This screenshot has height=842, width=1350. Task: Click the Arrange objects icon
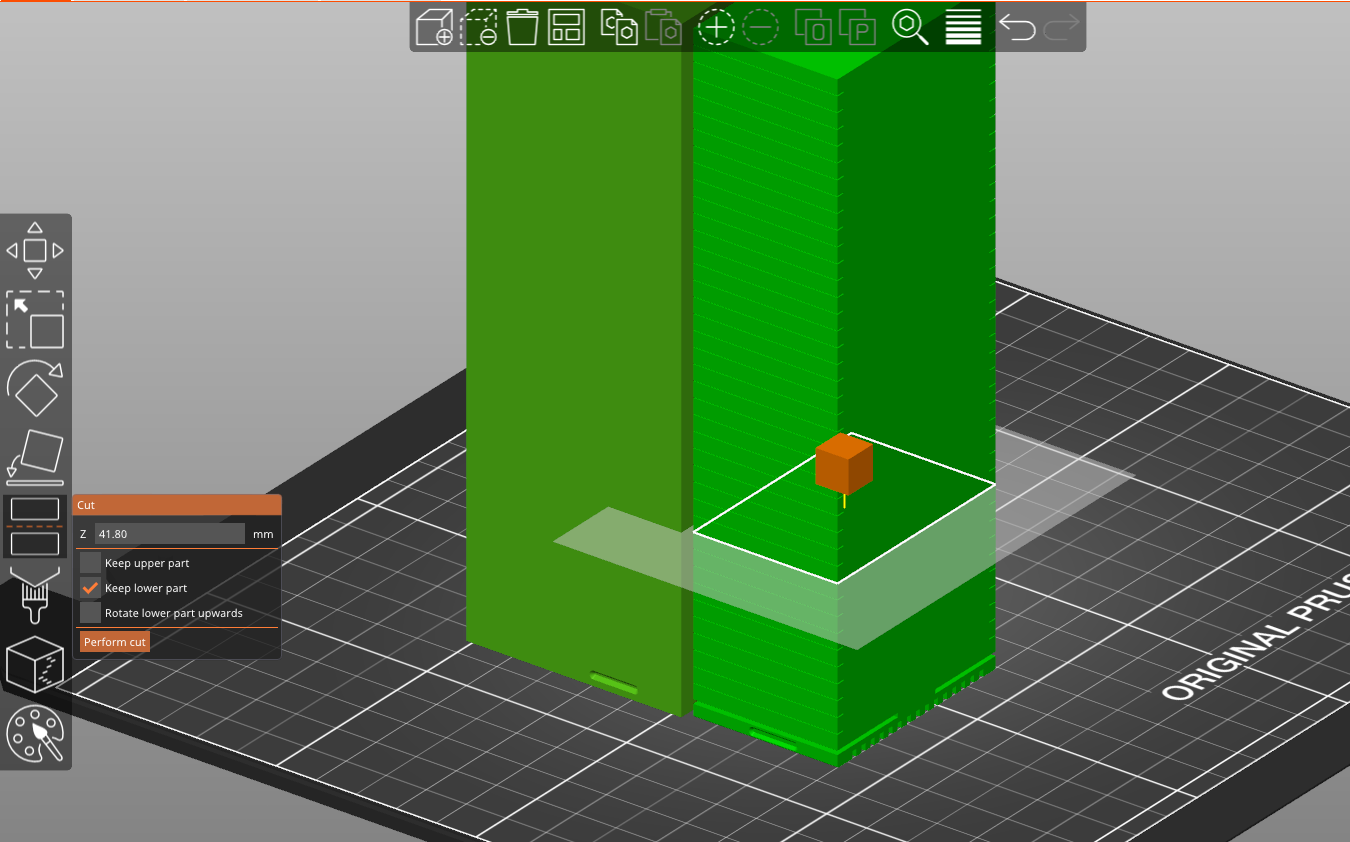click(x=566, y=27)
